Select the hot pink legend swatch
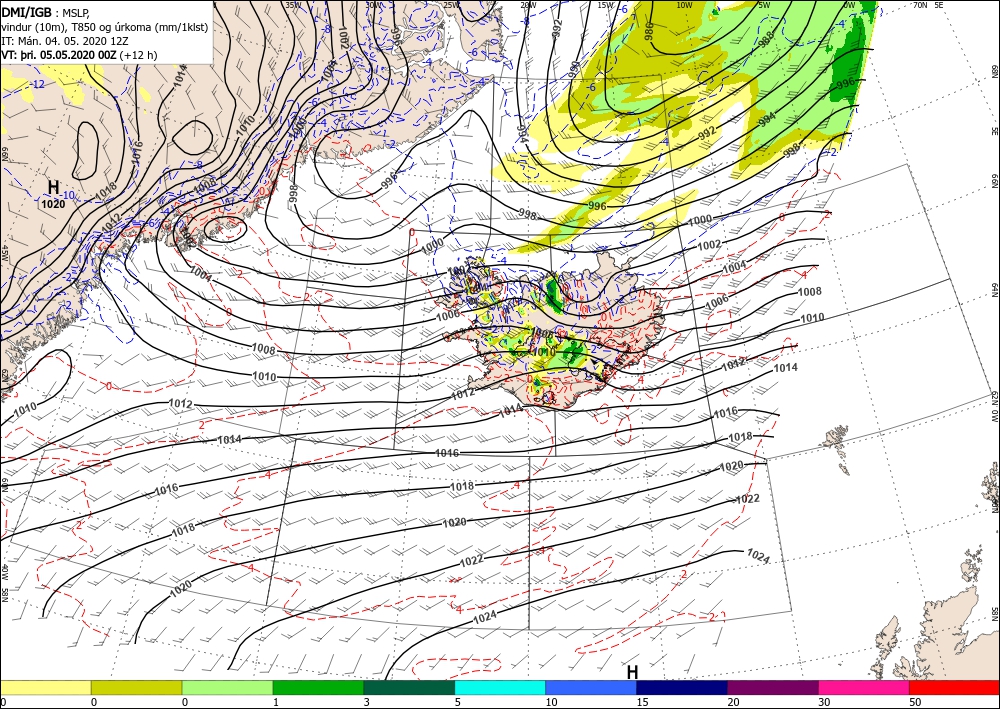The image size is (1000, 709). [x=864, y=687]
